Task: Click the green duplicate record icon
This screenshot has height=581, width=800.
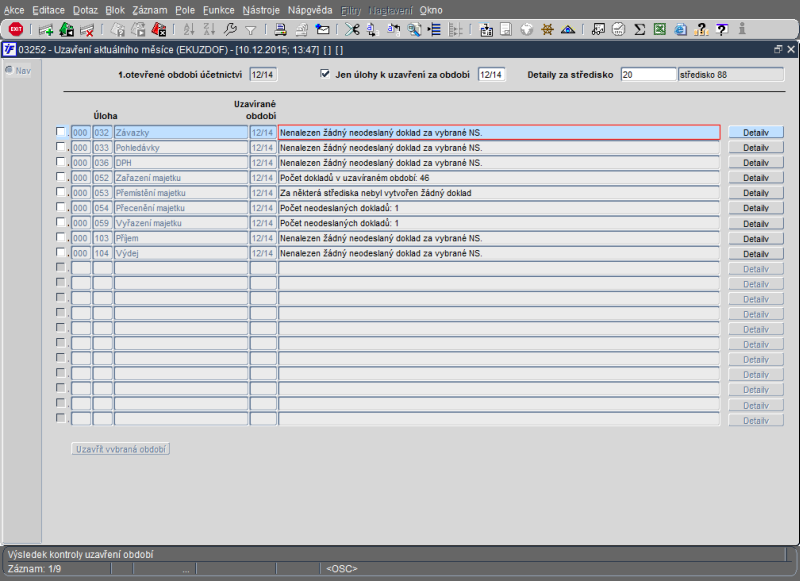Action: (66, 30)
